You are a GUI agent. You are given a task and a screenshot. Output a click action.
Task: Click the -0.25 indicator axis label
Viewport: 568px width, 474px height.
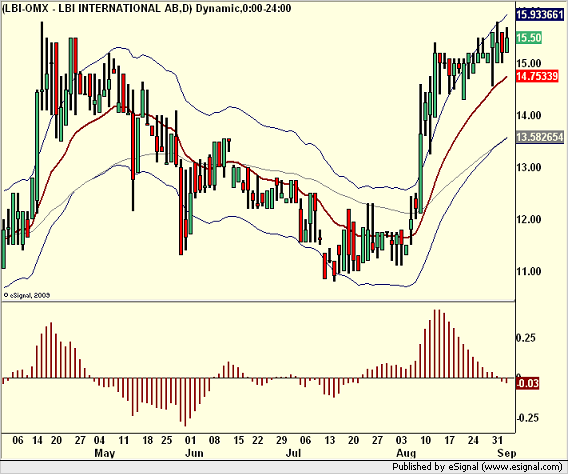pos(527,418)
